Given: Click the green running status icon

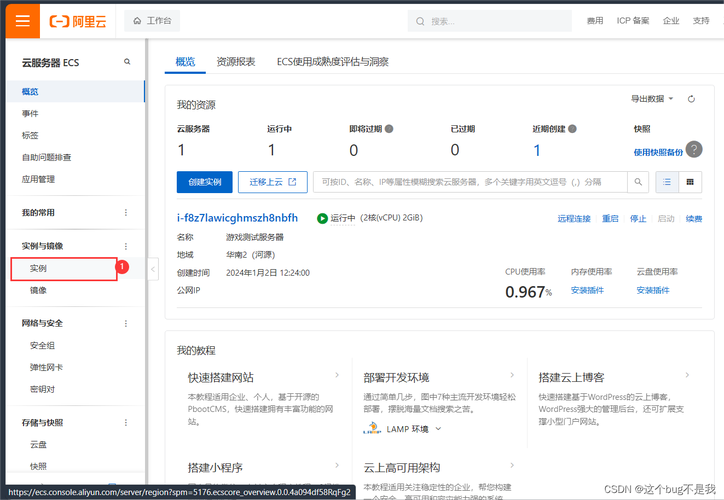Looking at the screenshot, I should click(322, 218).
